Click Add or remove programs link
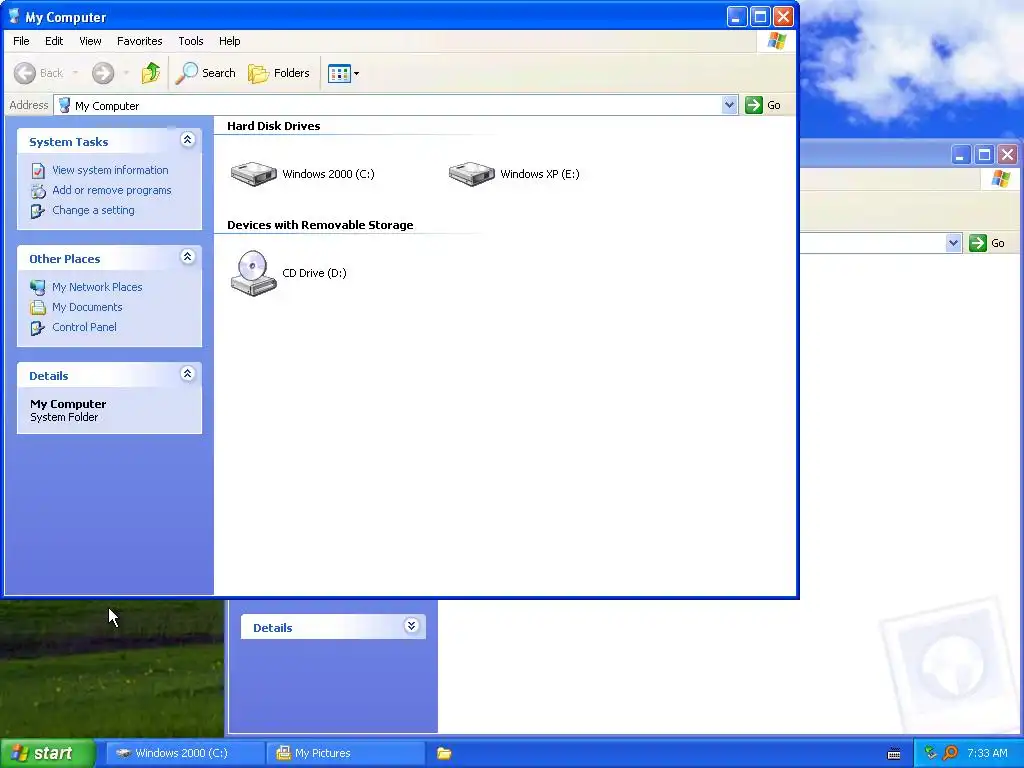 coord(112,190)
